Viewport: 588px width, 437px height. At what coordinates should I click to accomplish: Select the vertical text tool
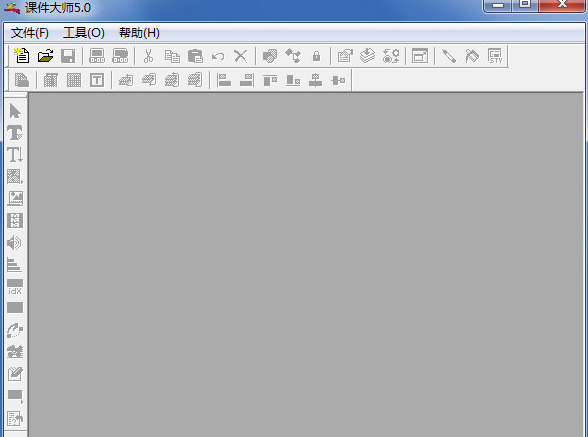coord(15,155)
